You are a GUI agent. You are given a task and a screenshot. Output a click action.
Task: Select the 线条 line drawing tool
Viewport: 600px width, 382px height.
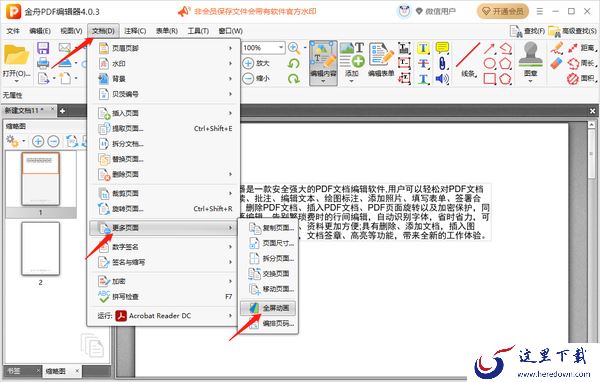(x=468, y=60)
